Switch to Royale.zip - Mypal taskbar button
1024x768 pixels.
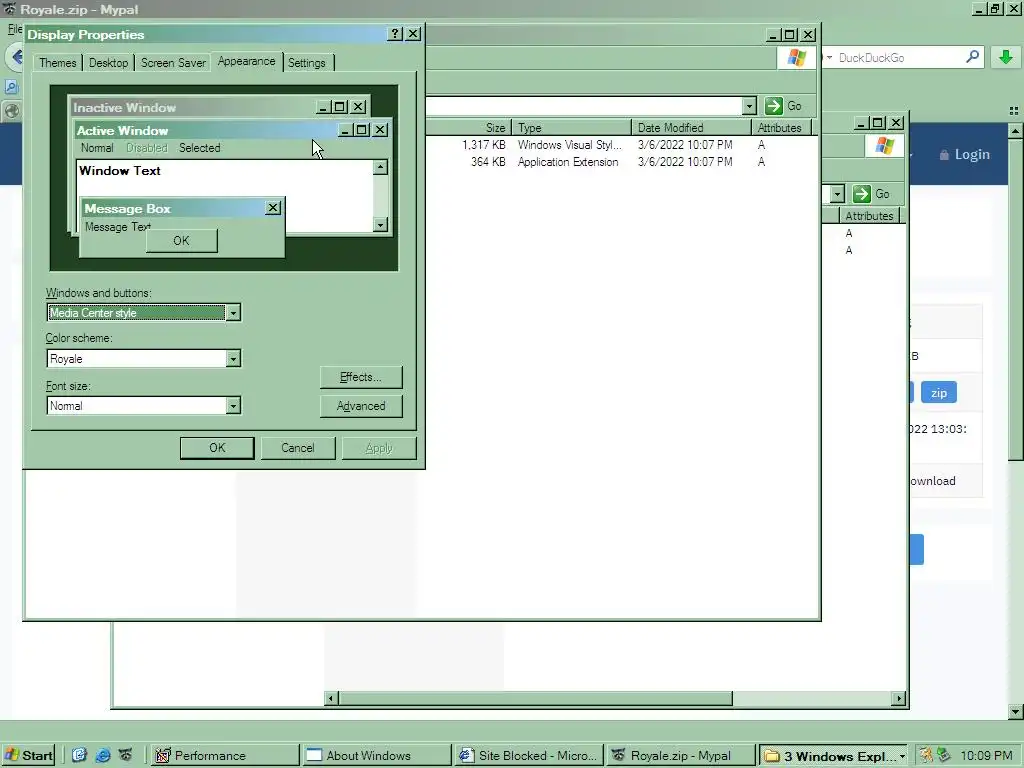pos(681,756)
